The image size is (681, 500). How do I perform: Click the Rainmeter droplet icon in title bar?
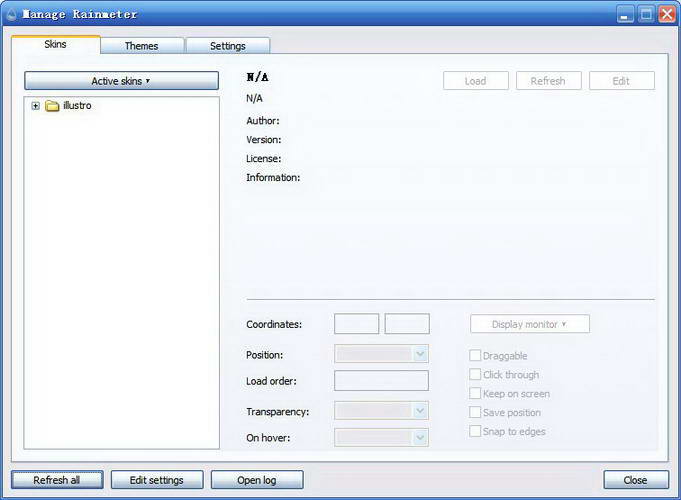tap(12, 14)
